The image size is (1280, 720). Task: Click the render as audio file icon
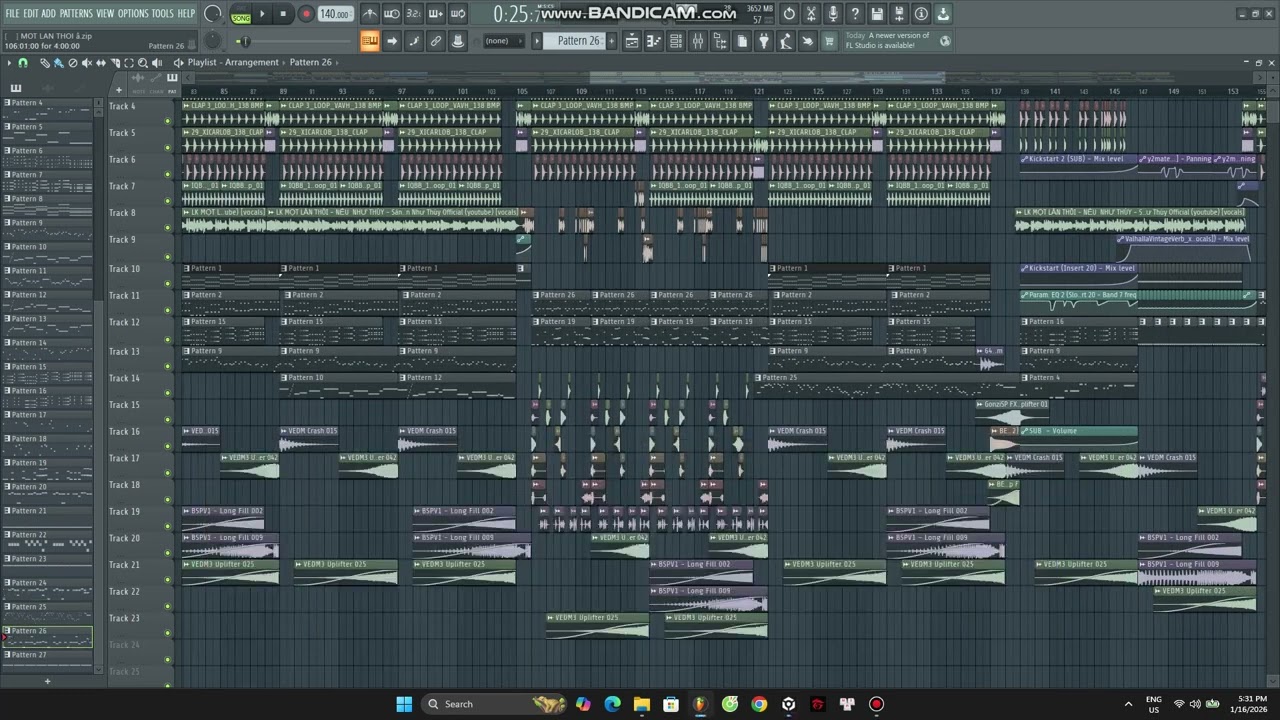[899, 14]
